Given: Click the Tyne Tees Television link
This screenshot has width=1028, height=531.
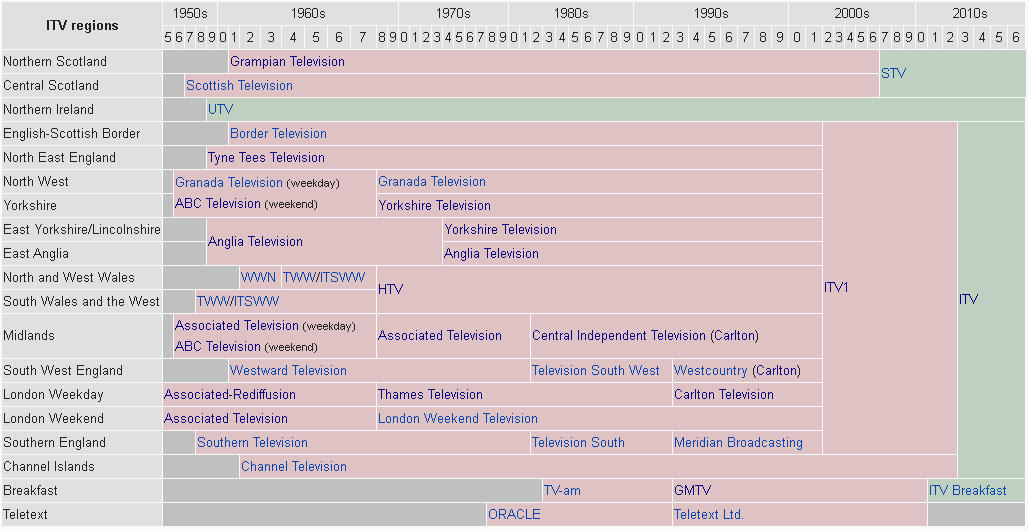Looking at the screenshot, I should point(266,157).
